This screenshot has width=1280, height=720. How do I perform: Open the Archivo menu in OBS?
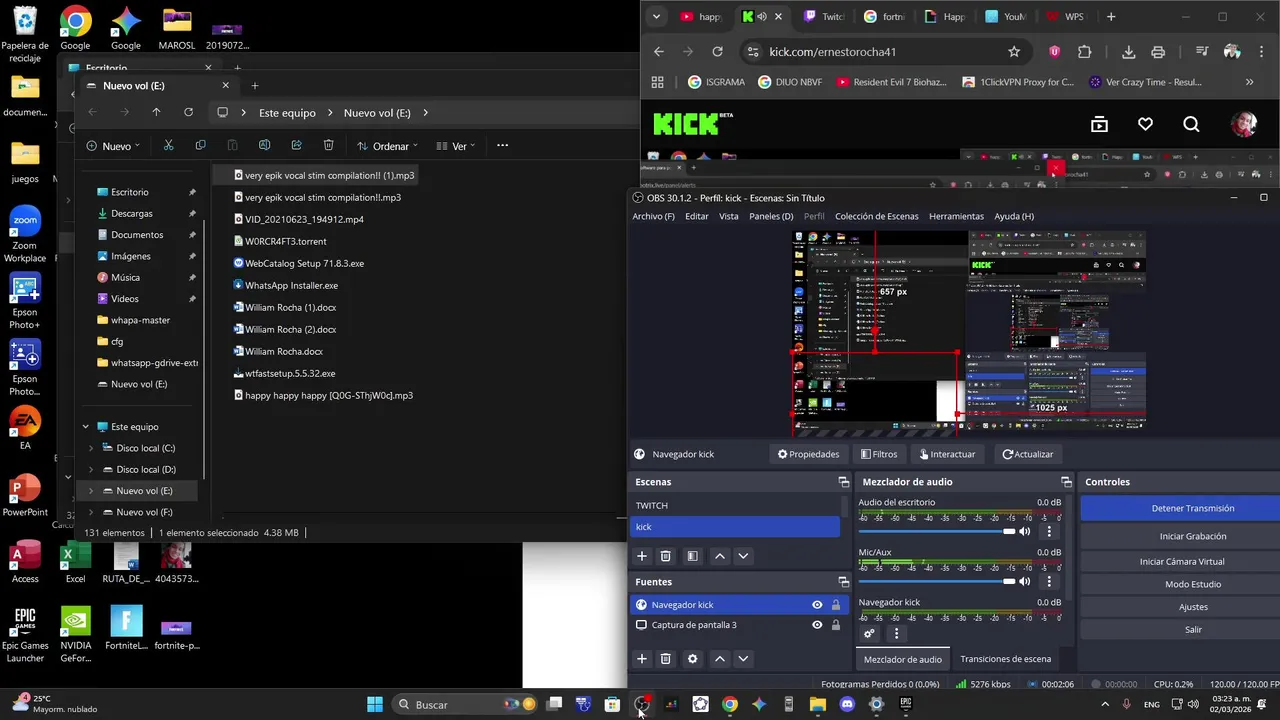tap(653, 216)
